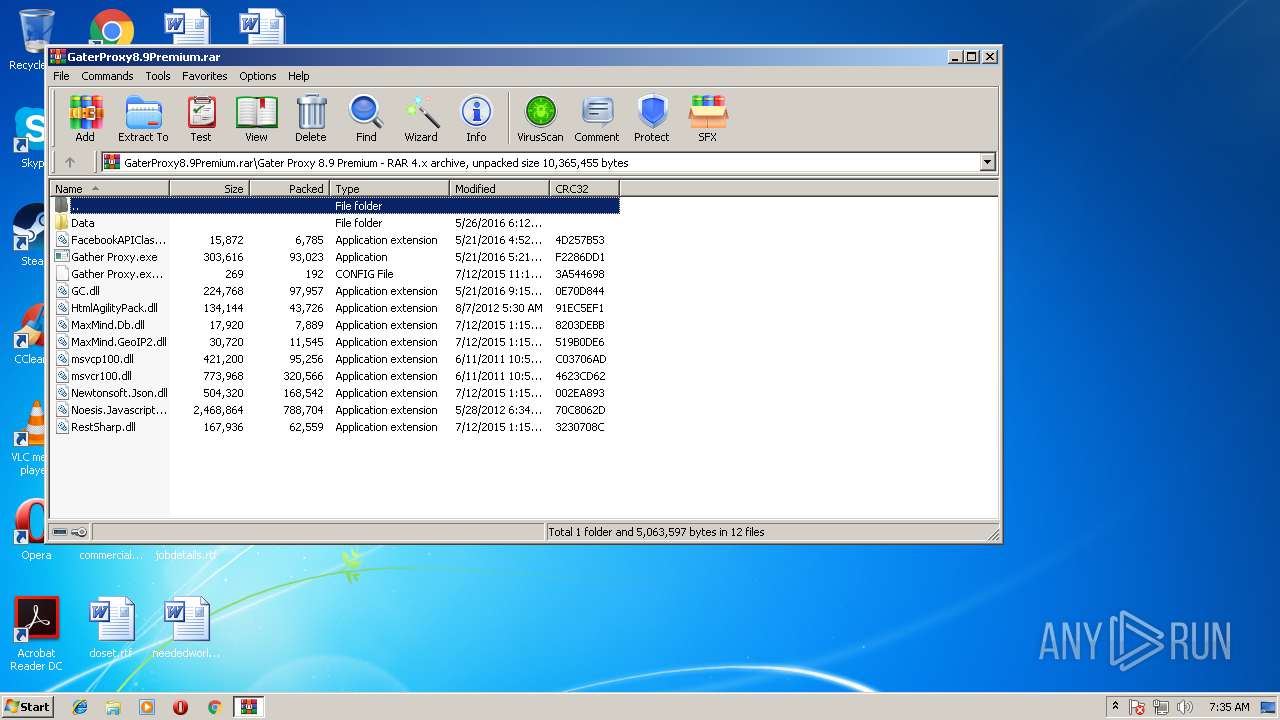Click the status bar key icon

(79, 532)
